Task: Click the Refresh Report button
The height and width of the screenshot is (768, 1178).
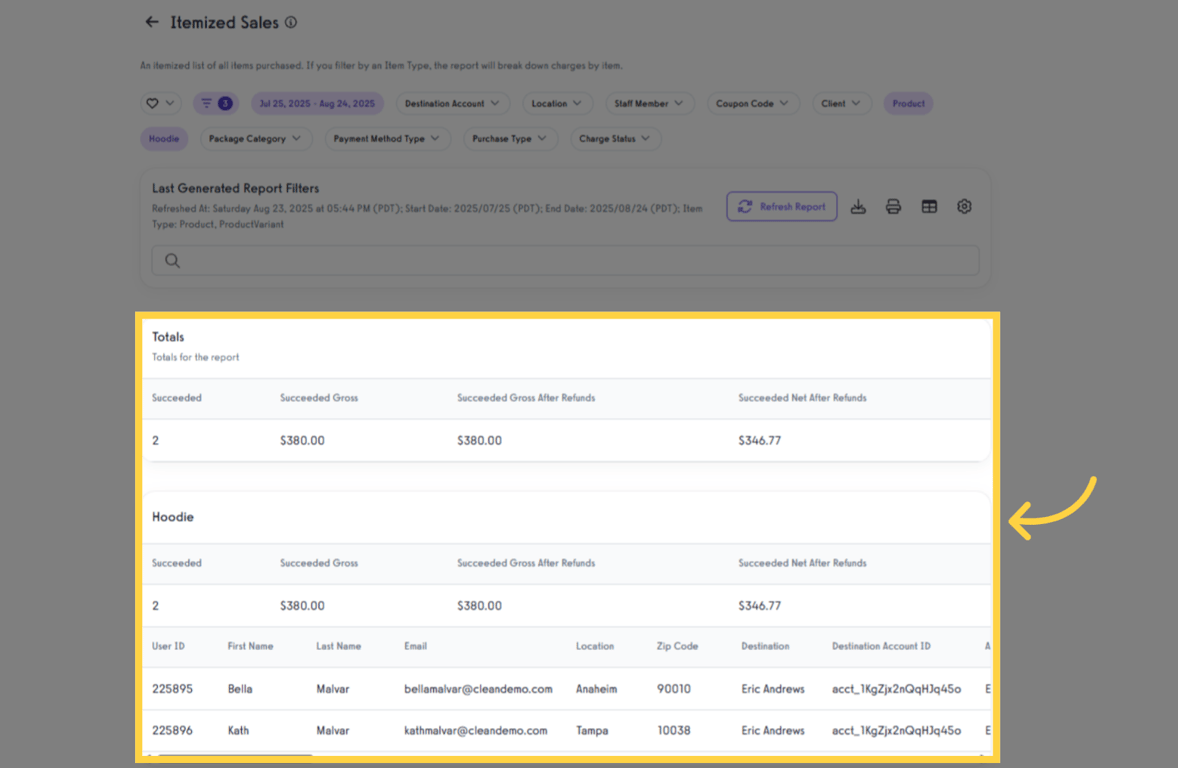Action: coord(782,207)
